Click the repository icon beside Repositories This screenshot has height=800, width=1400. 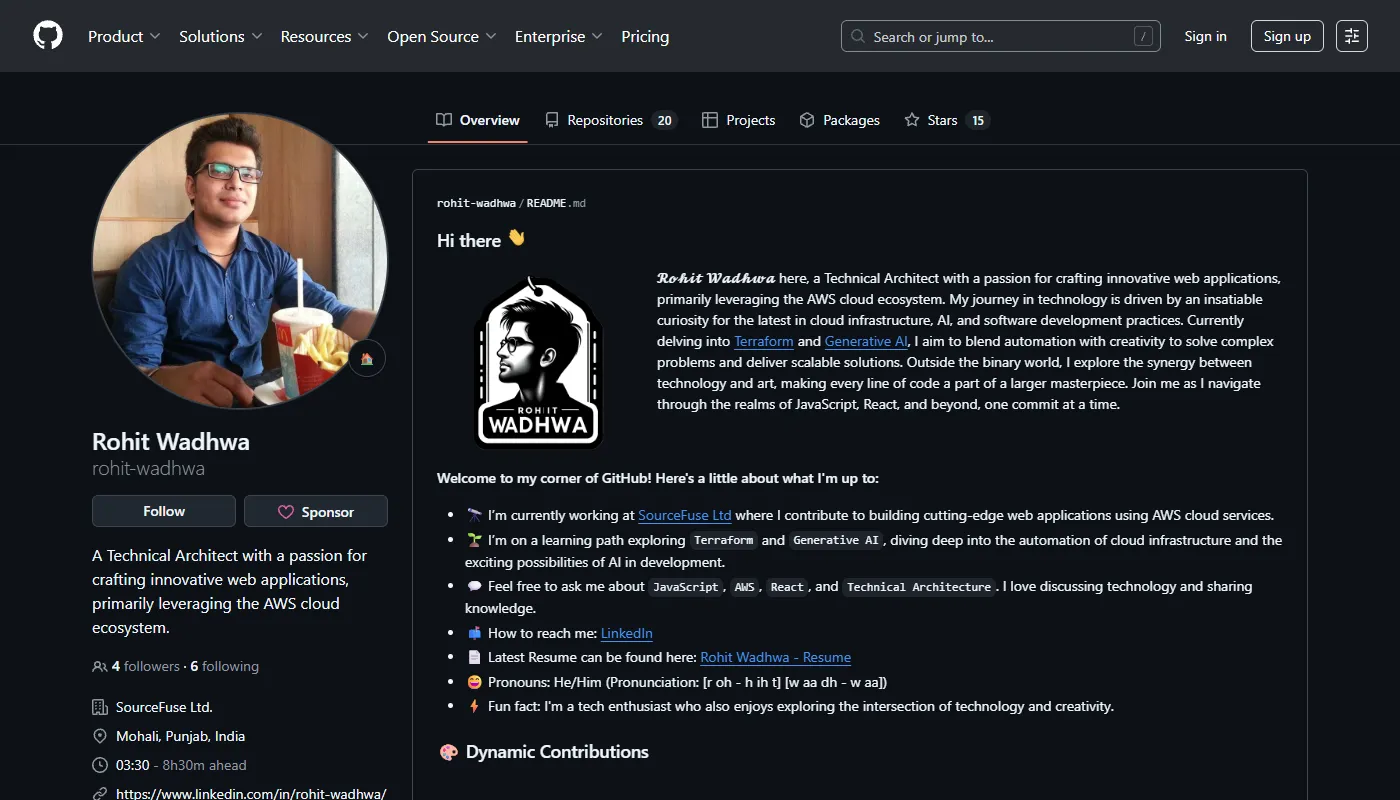[552, 120]
